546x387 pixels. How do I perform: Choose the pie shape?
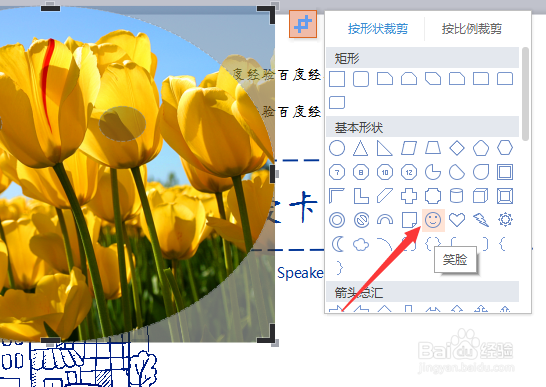click(433, 172)
